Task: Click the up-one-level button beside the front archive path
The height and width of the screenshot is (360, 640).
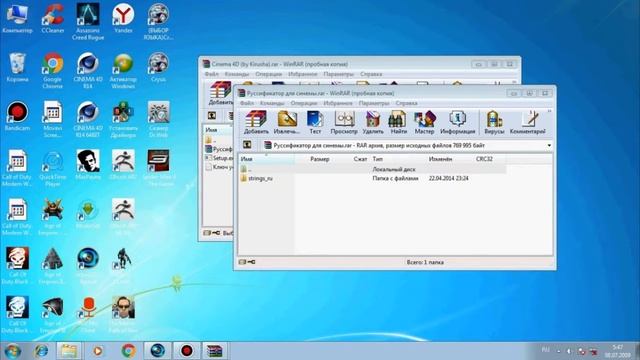Action: point(247,145)
